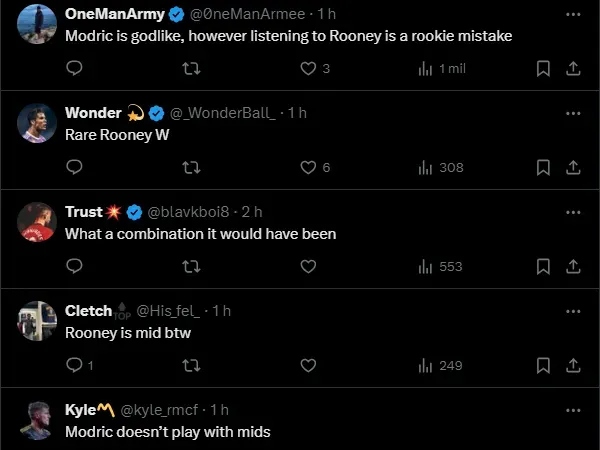Share Trust's tweet

[x=573, y=267]
